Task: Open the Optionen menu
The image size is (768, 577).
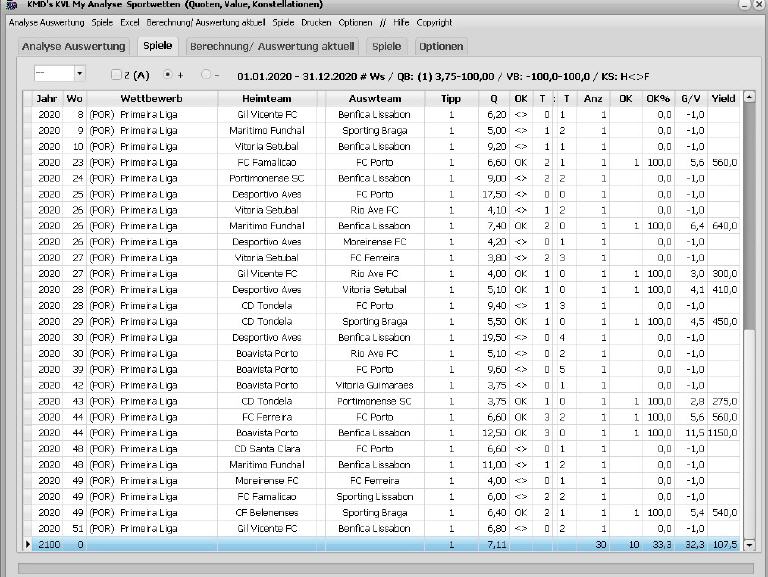Action: point(355,23)
